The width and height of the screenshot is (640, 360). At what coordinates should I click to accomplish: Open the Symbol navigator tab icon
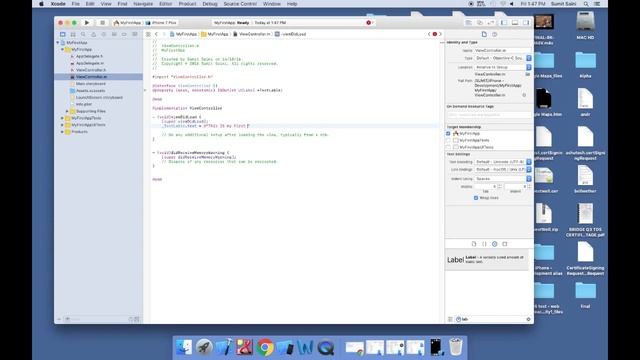[73, 34]
